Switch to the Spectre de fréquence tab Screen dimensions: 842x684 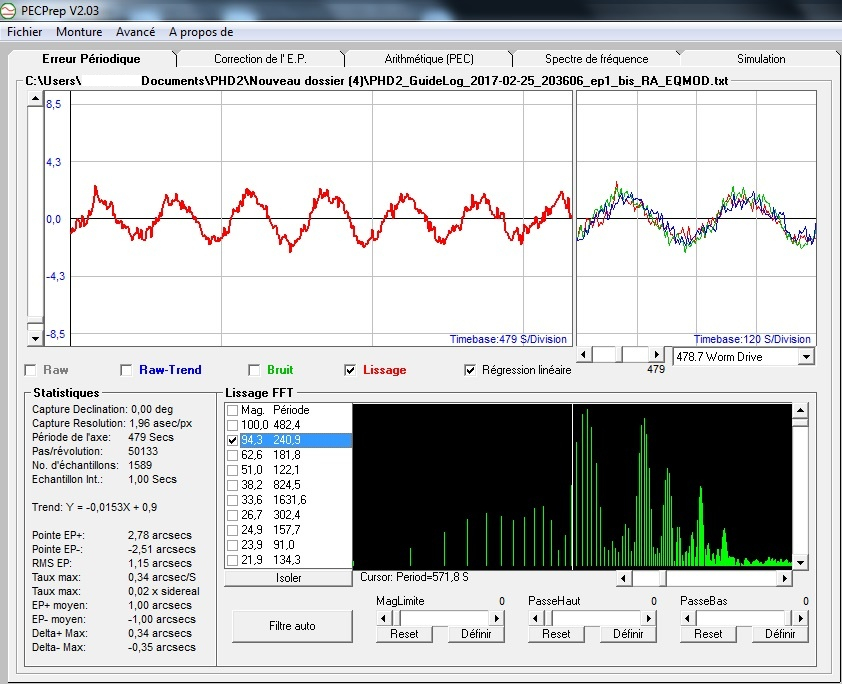(596, 59)
